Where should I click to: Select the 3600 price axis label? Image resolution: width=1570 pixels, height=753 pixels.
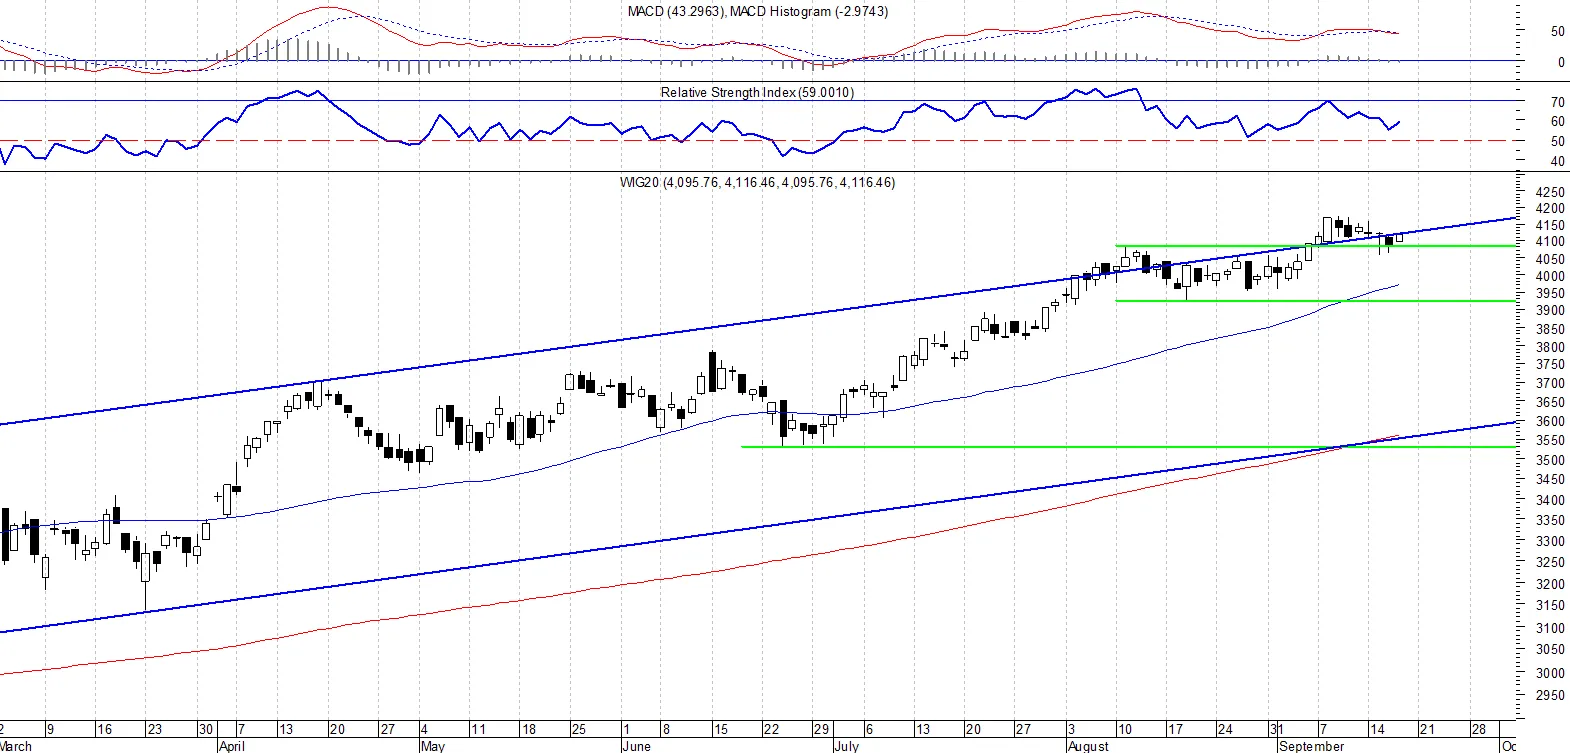coord(1550,421)
